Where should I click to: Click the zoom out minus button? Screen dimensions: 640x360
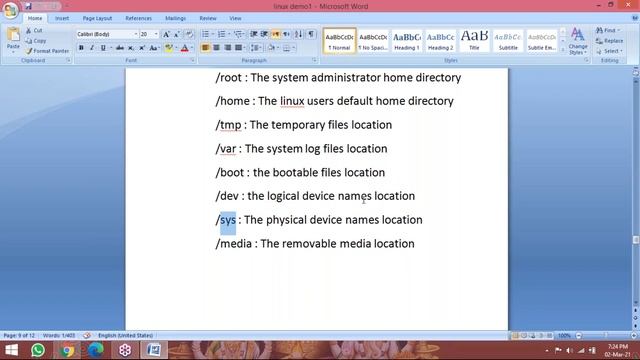point(578,336)
